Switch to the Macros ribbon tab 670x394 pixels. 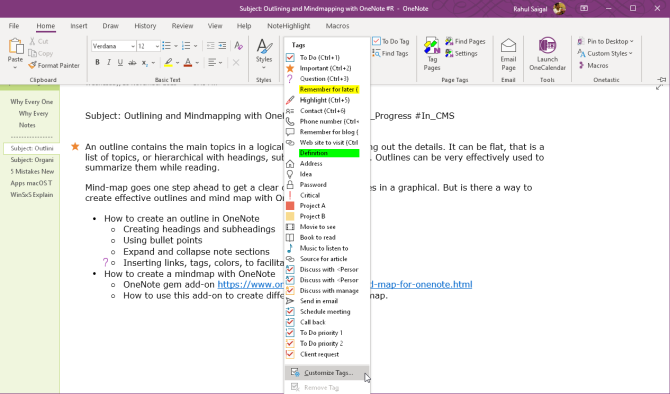click(337, 26)
